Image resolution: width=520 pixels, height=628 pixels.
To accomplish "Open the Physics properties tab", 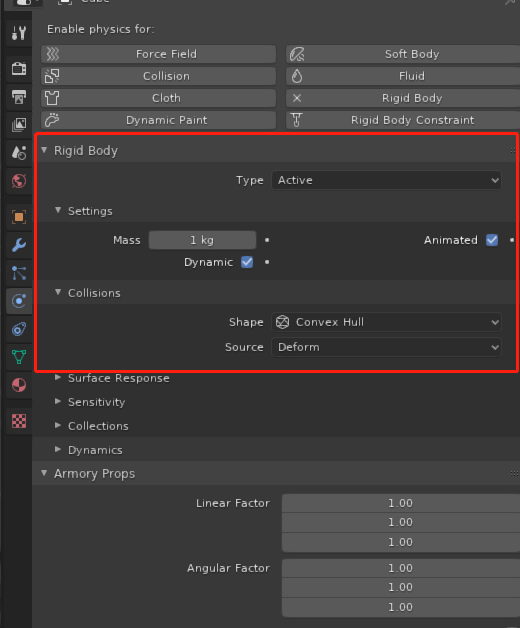I will pos(19,301).
